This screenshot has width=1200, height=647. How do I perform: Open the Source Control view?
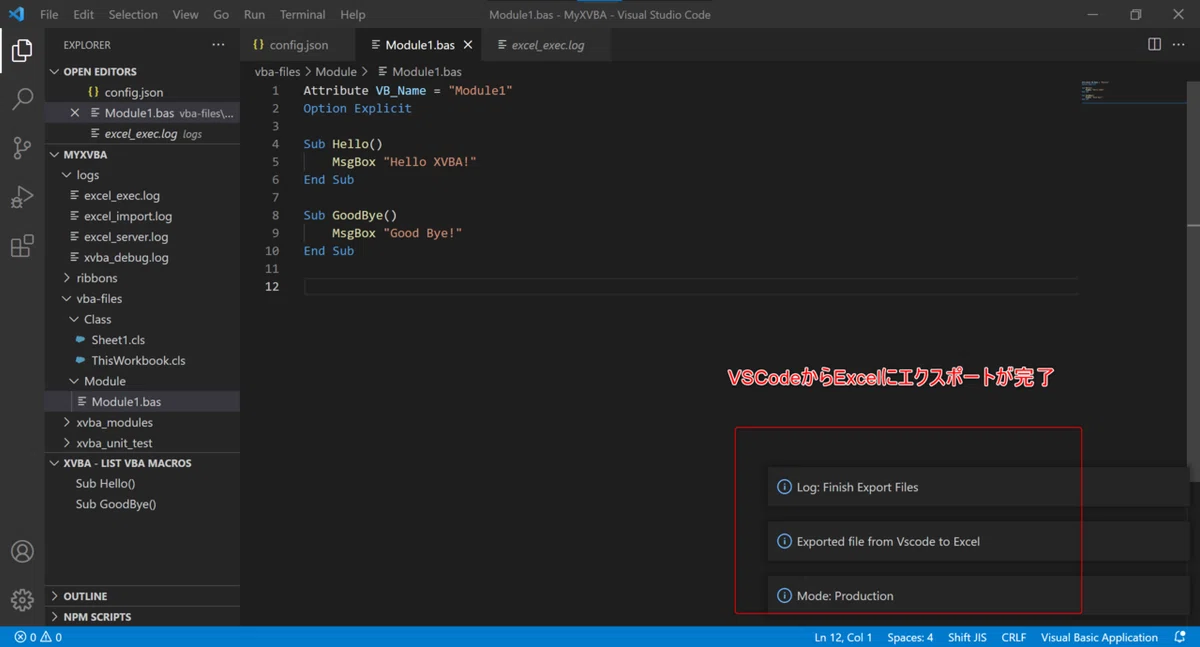pos(22,148)
